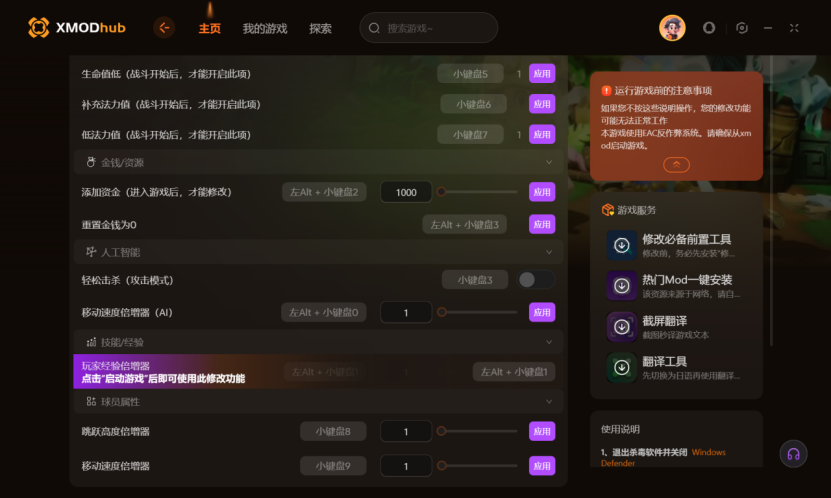Open the headset support icon
This screenshot has height=498, width=831.
(793, 454)
